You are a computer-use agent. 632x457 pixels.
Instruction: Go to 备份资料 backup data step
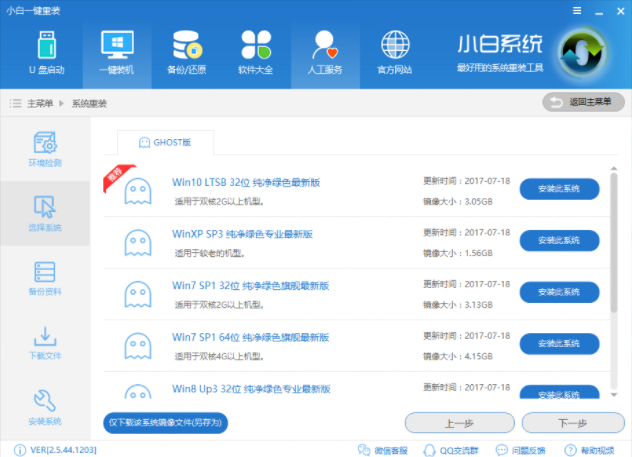coord(45,278)
